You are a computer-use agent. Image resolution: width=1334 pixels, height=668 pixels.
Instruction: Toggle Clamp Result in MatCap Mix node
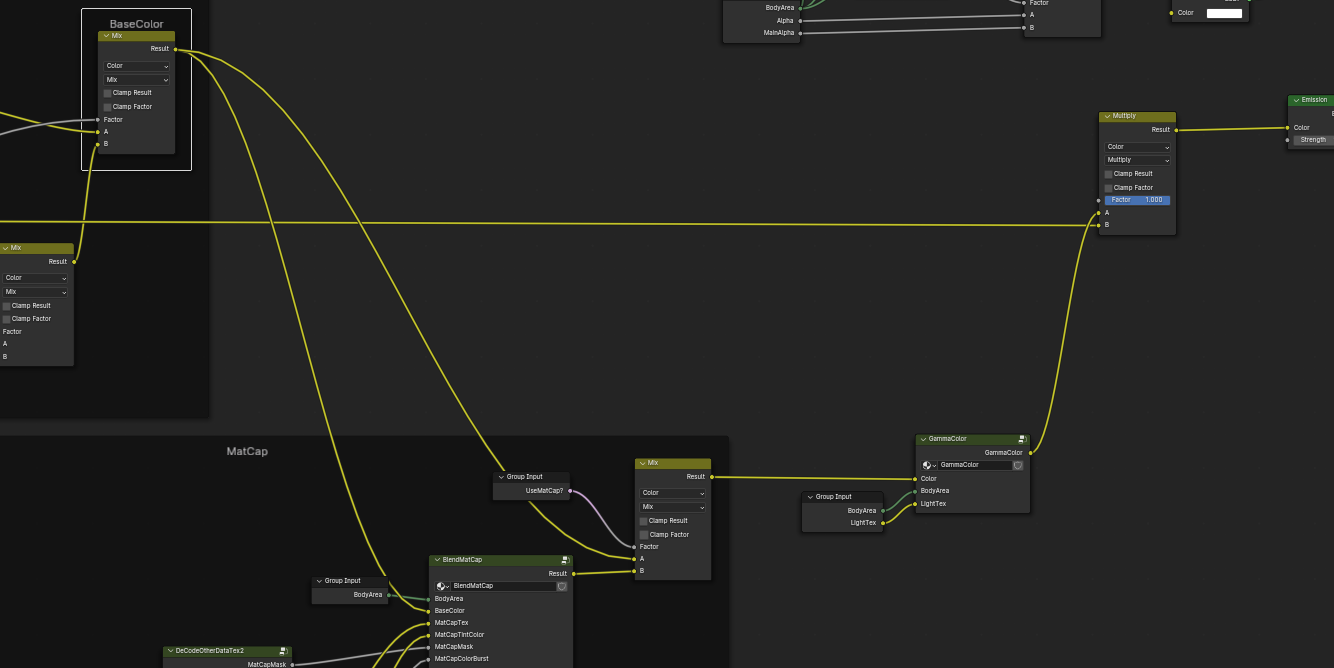(x=644, y=521)
